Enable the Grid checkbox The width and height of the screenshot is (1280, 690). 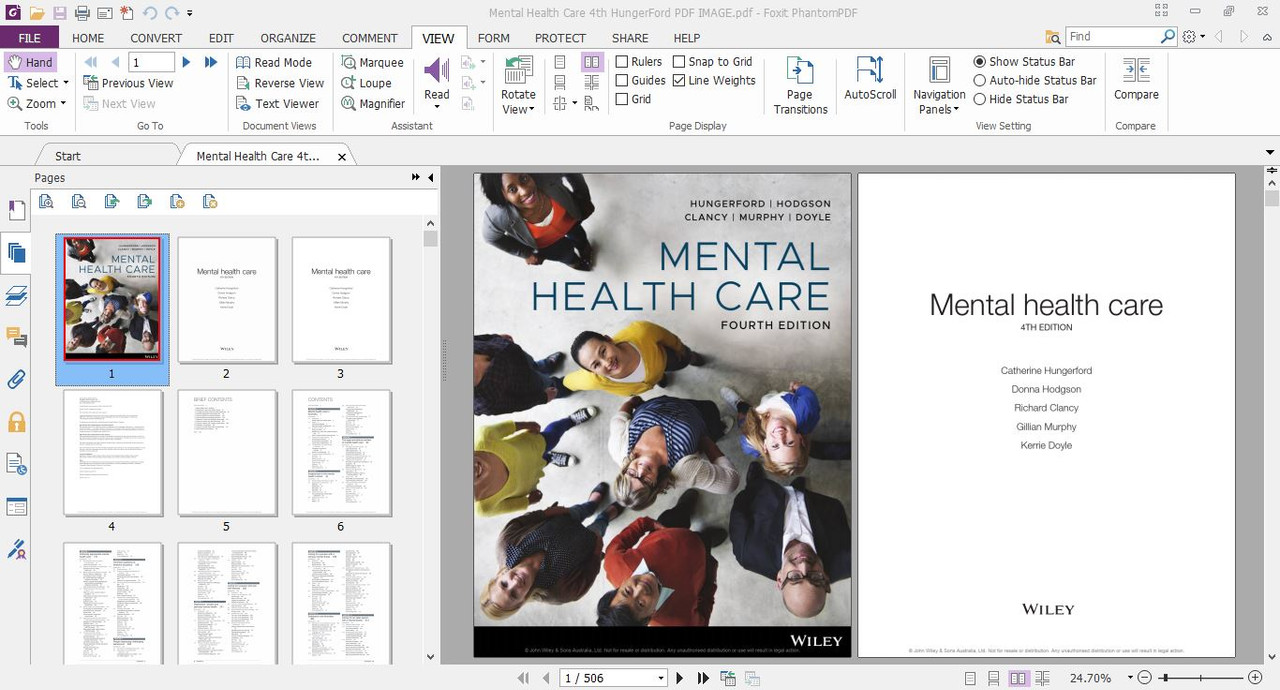(621, 99)
